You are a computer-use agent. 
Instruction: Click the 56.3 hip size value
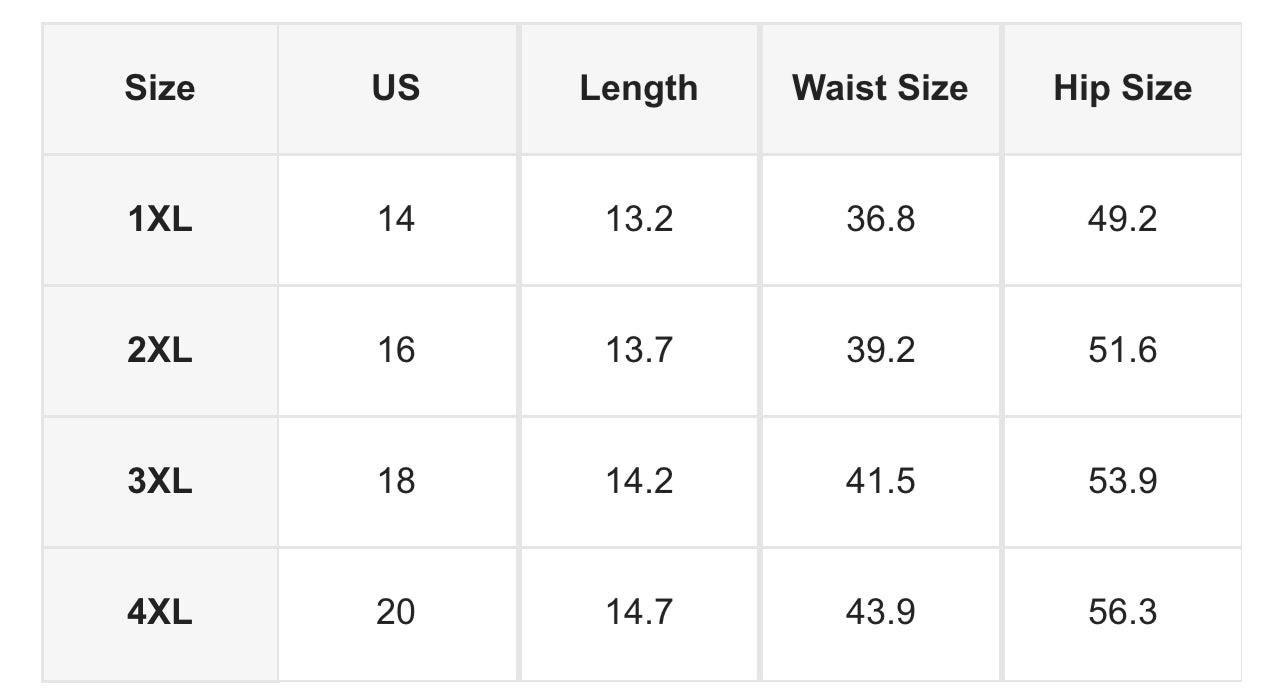tap(1122, 612)
